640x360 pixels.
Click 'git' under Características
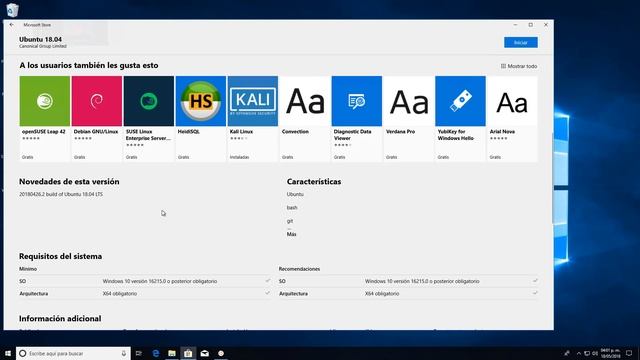pos(290,221)
